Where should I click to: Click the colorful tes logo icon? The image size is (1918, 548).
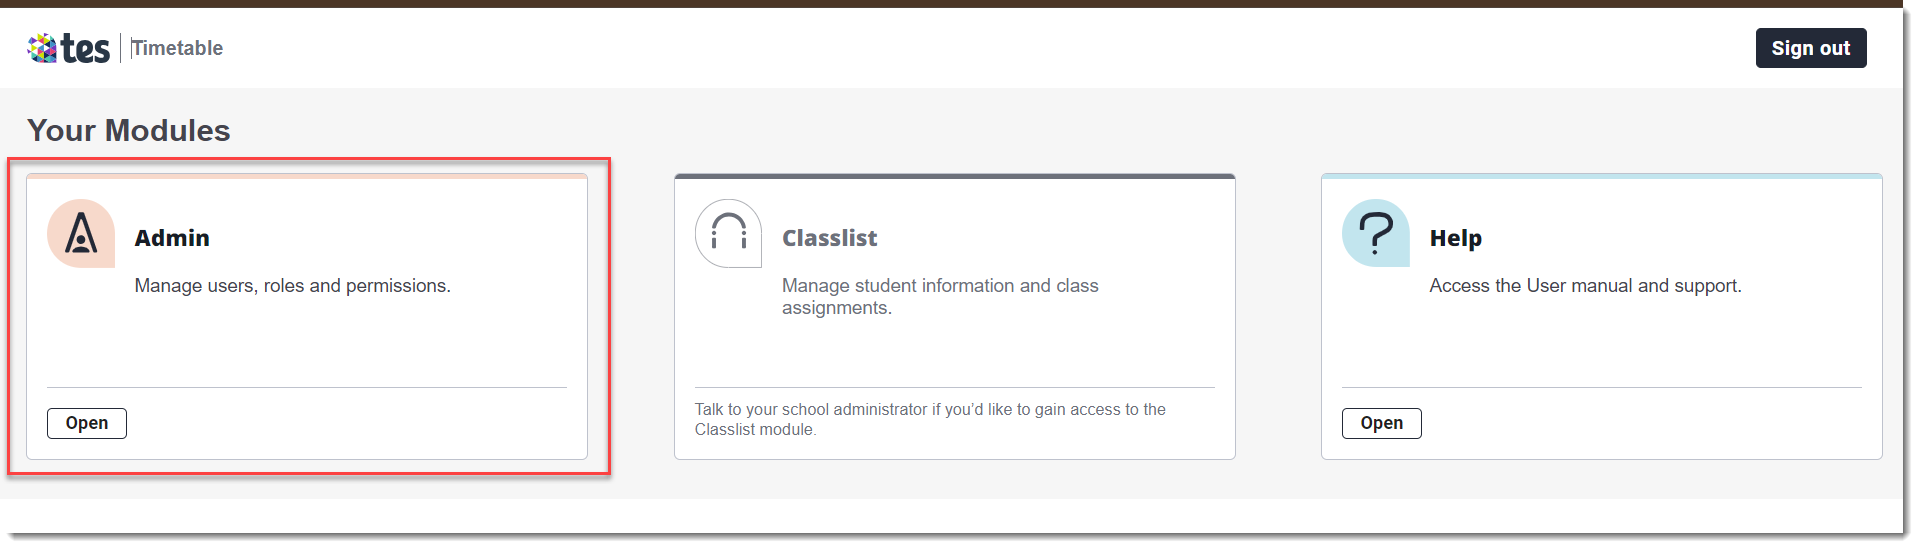(x=42, y=48)
